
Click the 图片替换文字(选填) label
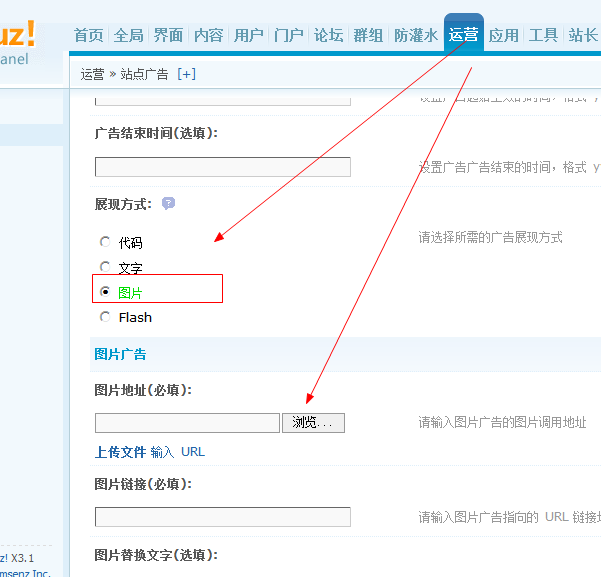click(x=156, y=555)
